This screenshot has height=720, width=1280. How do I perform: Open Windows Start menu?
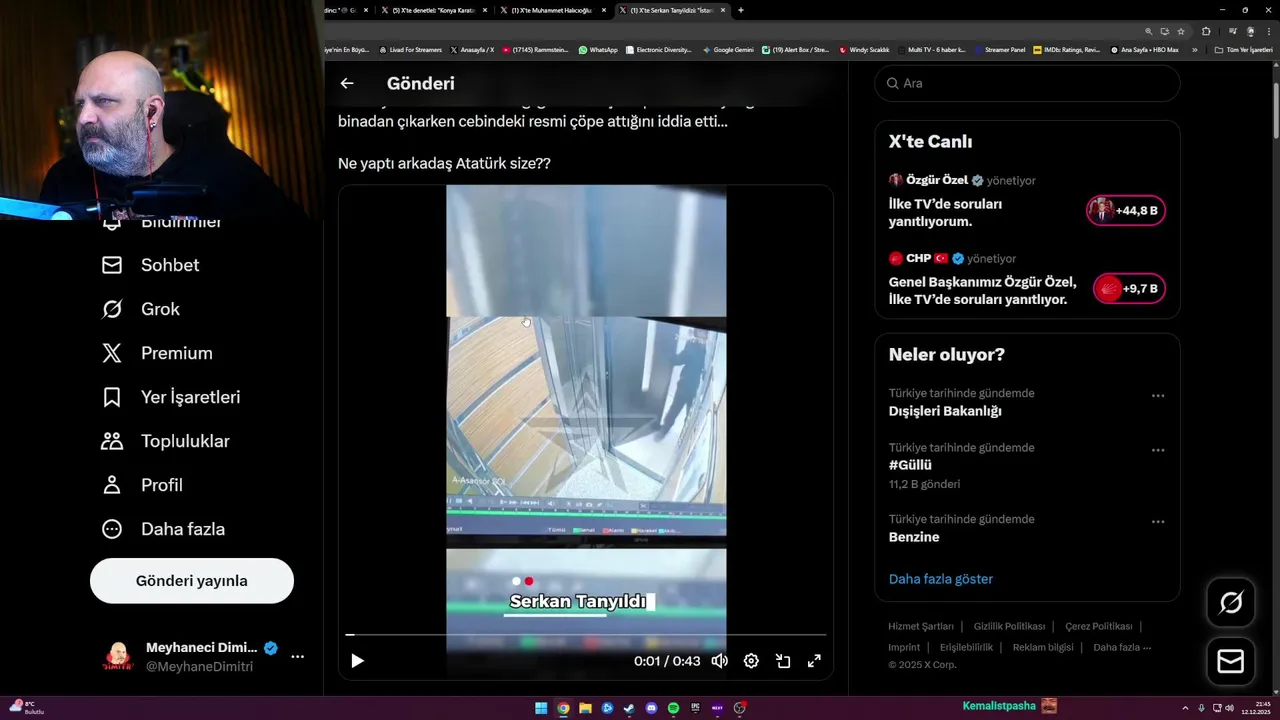tap(541, 708)
